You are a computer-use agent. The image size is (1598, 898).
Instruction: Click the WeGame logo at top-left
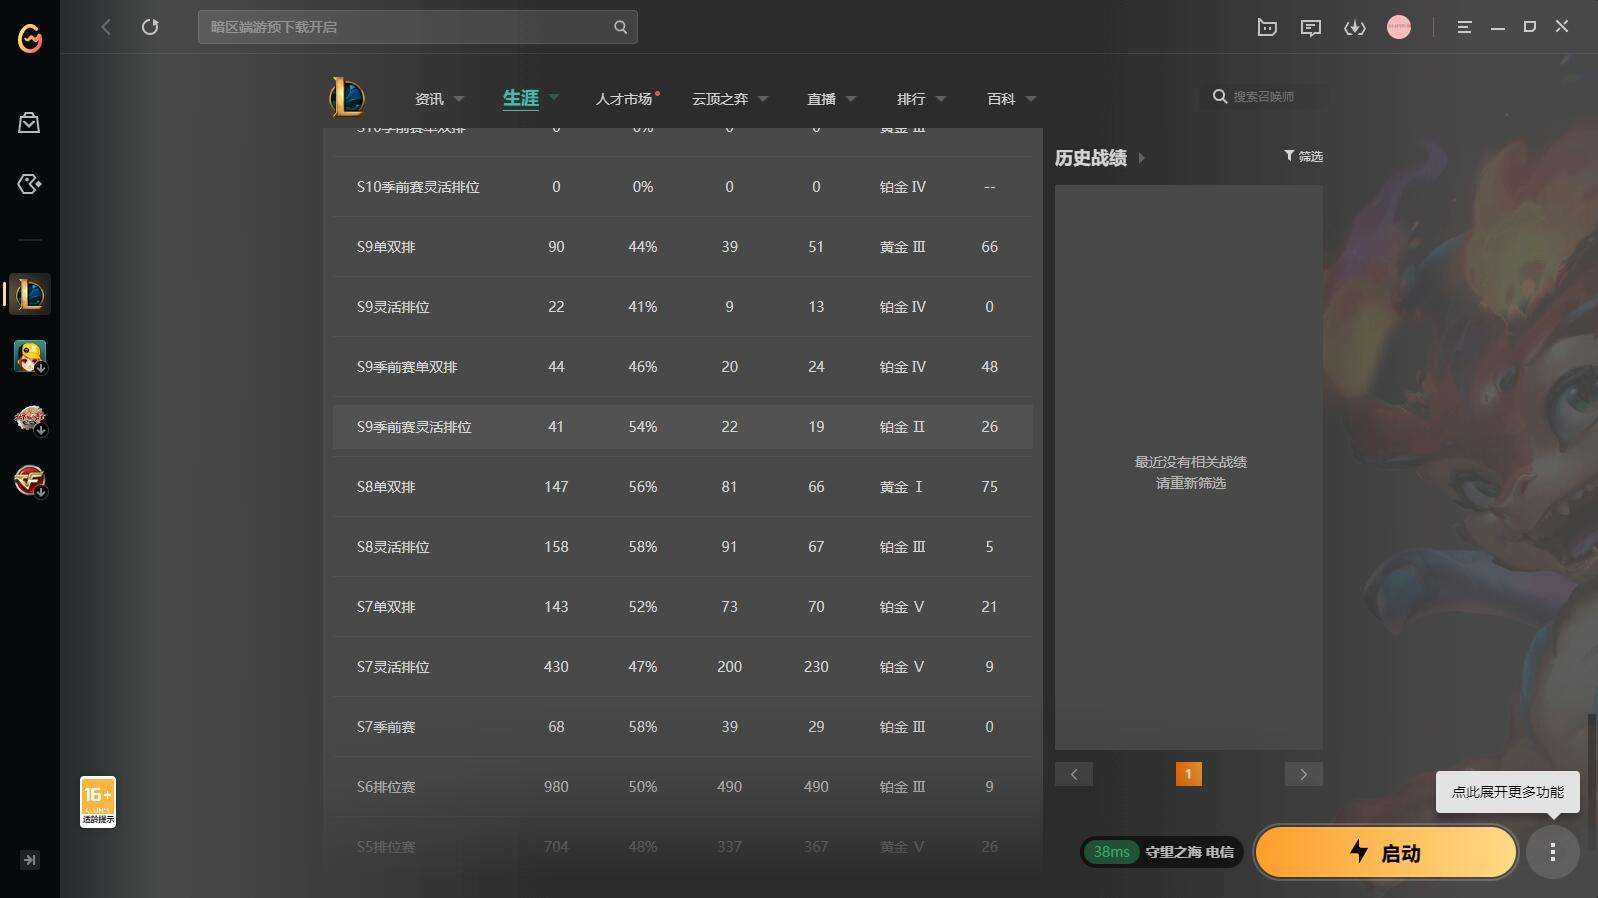click(30, 38)
